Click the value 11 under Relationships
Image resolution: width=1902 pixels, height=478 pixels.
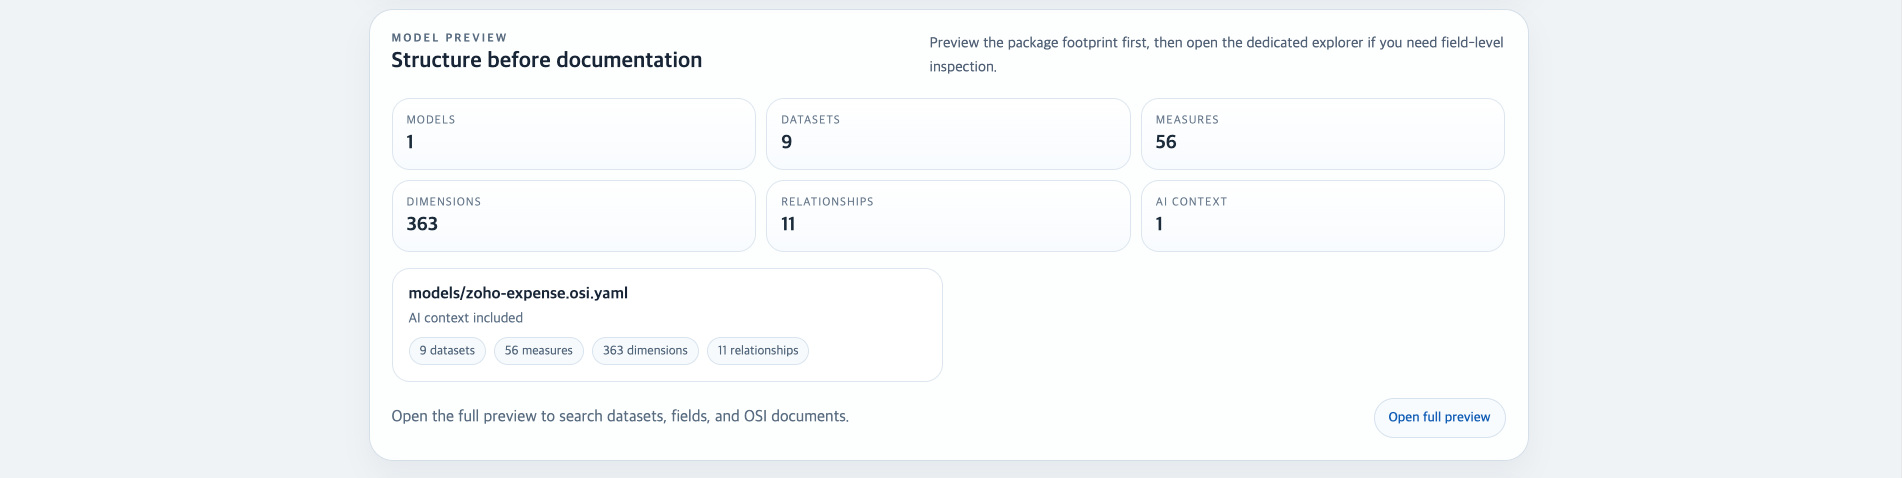[788, 224]
